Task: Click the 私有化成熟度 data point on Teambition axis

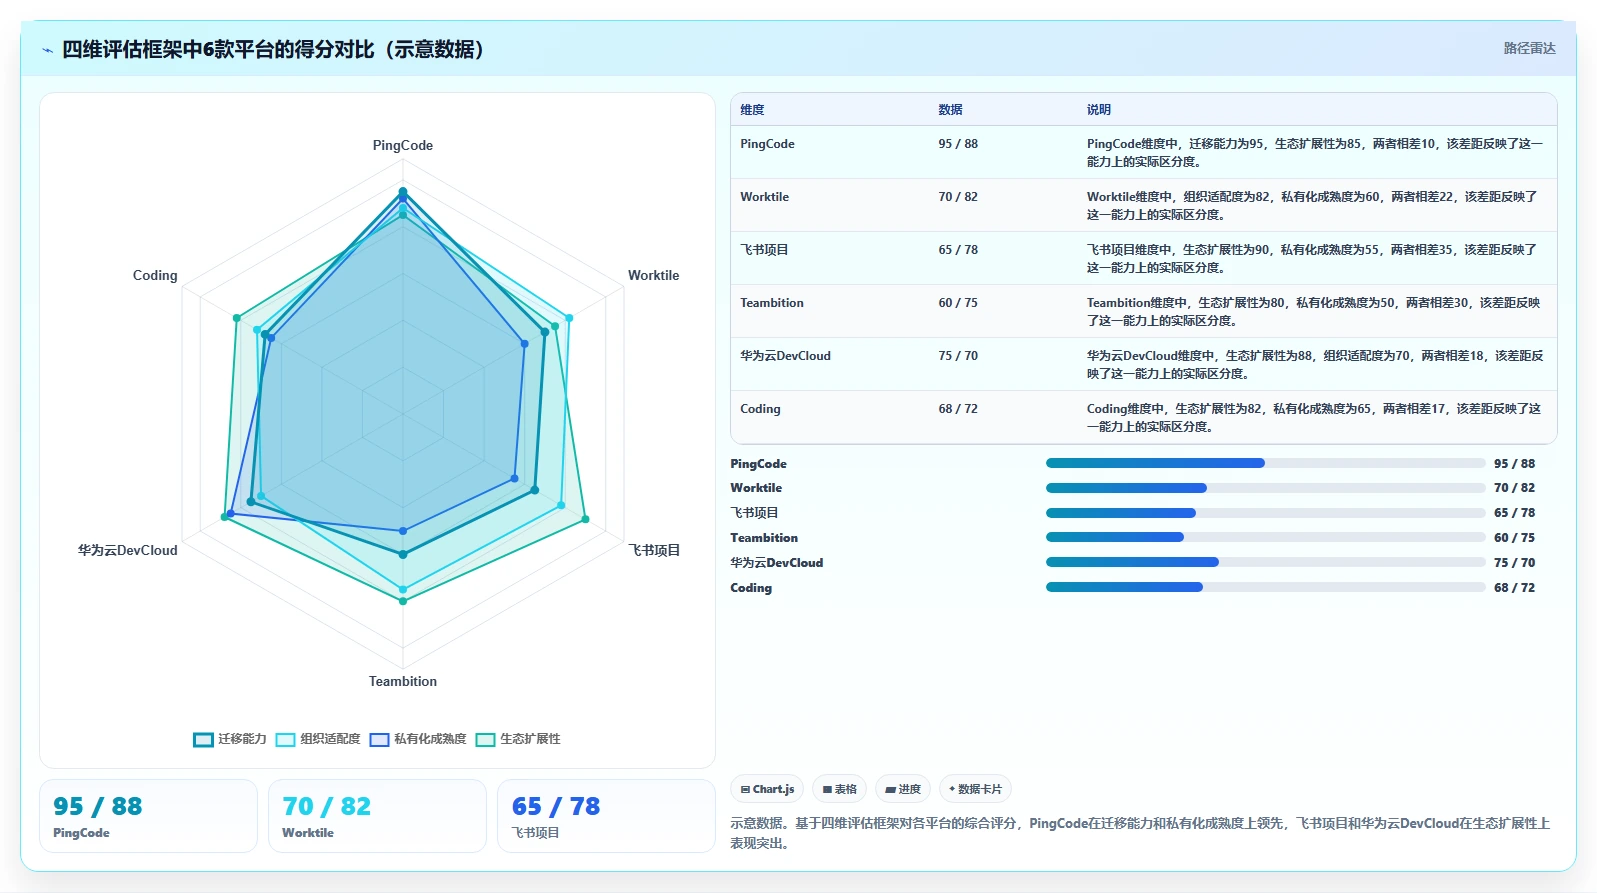Action: (403, 531)
